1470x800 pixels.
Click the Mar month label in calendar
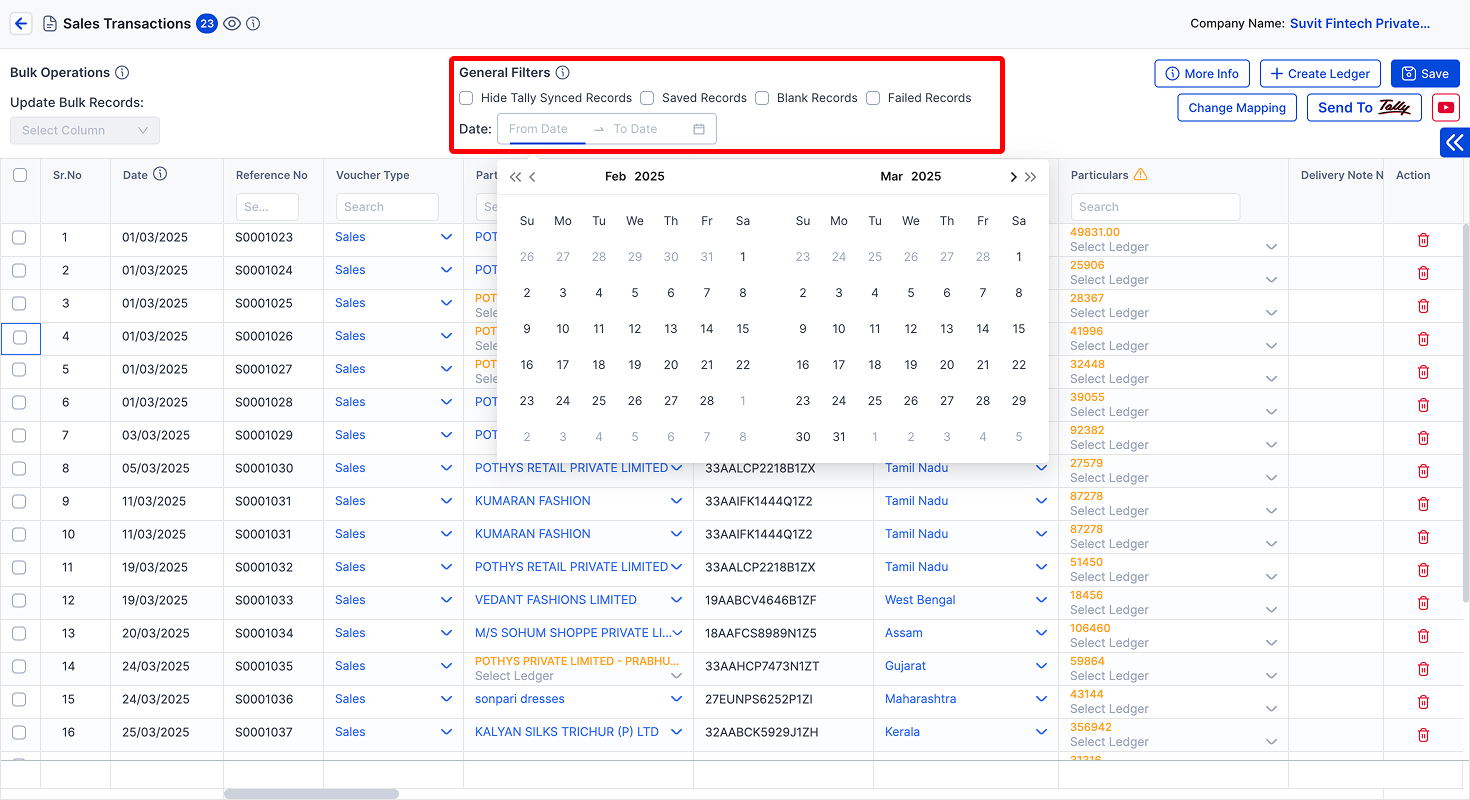tap(891, 176)
